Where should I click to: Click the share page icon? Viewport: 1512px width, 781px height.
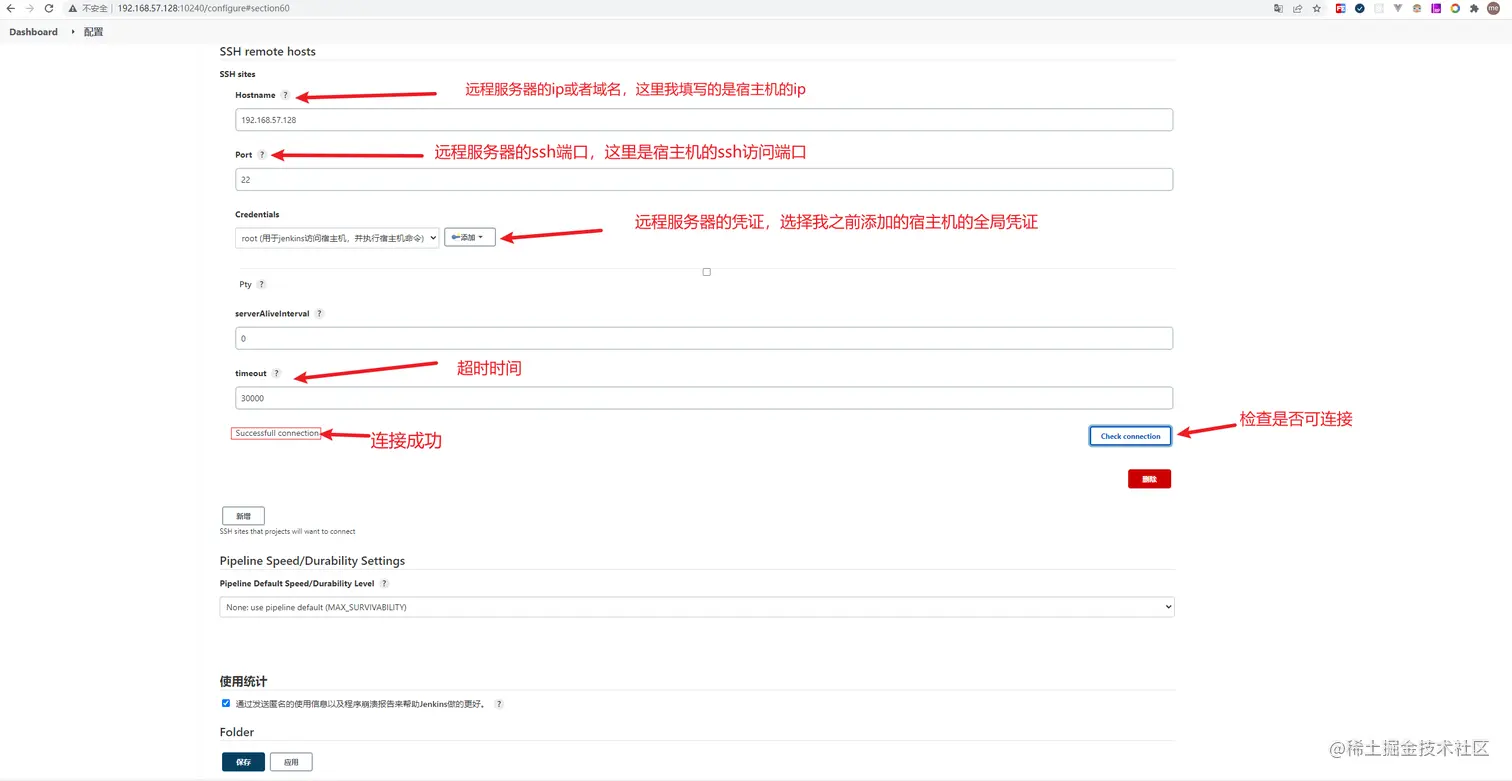(x=1298, y=8)
